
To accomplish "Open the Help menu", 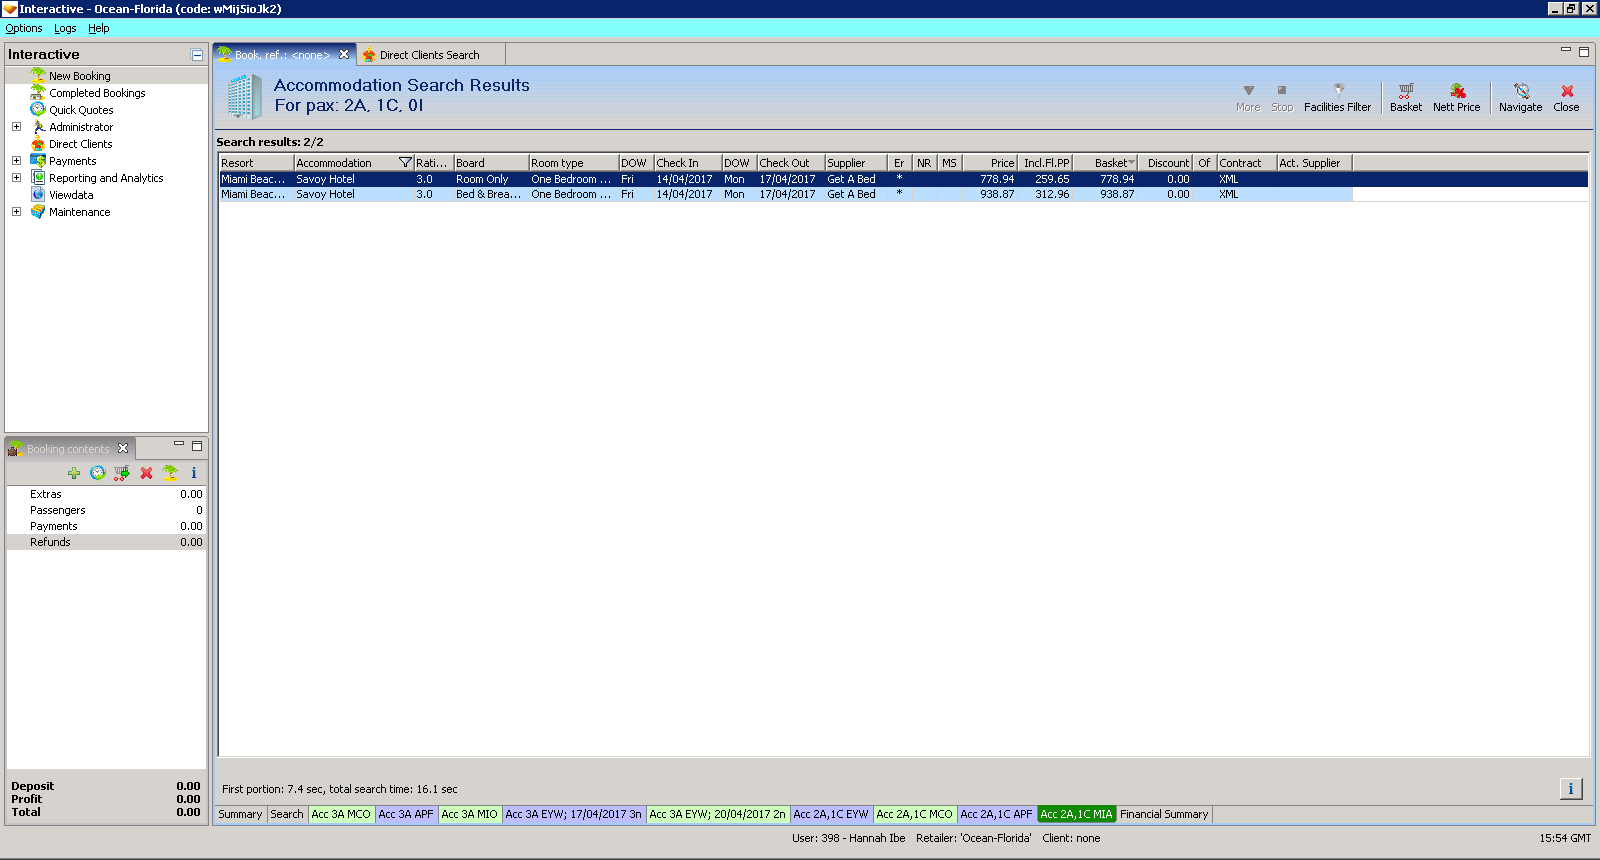I will point(99,29).
